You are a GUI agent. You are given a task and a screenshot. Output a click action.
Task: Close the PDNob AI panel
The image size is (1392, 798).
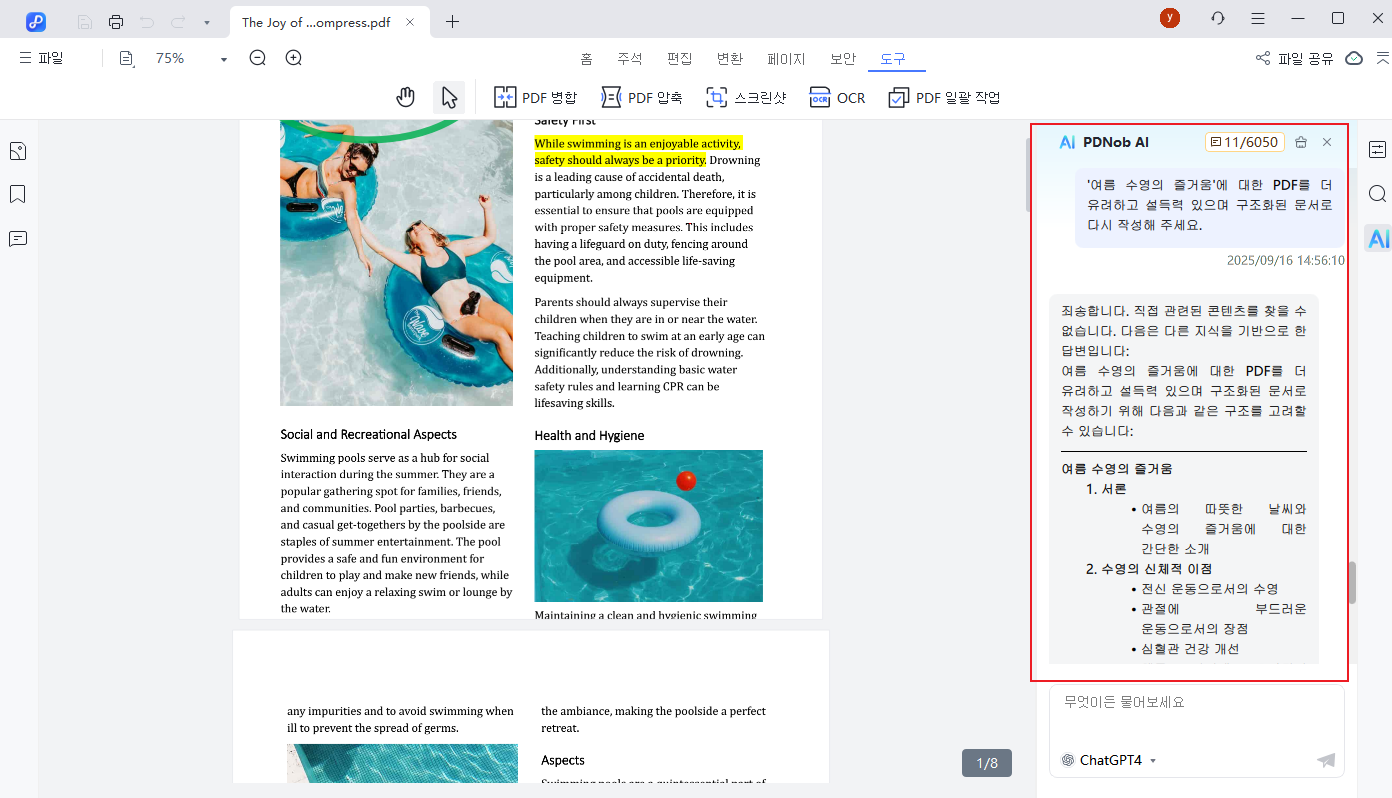click(1327, 142)
